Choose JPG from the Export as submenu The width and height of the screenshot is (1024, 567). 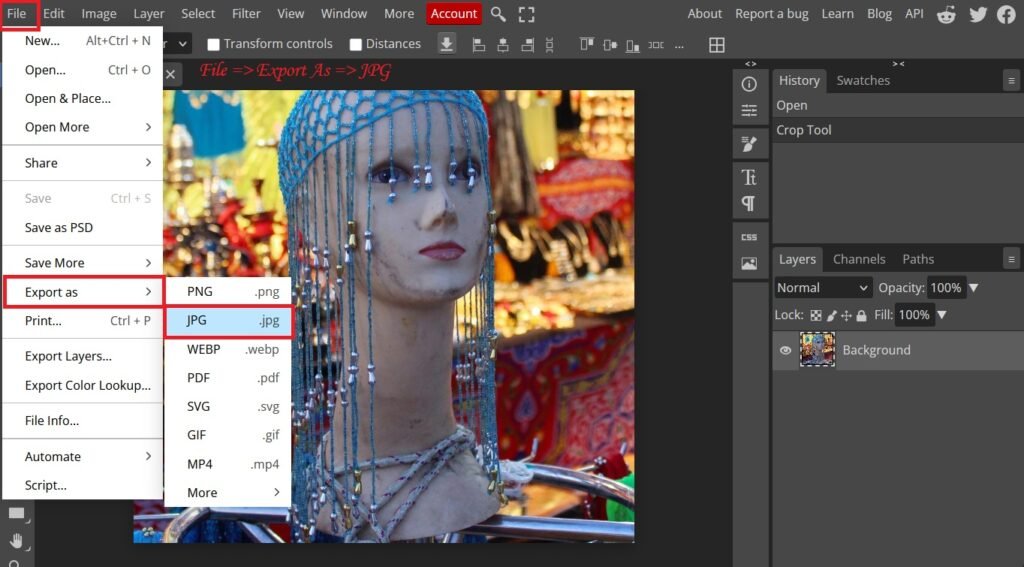point(228,321)
